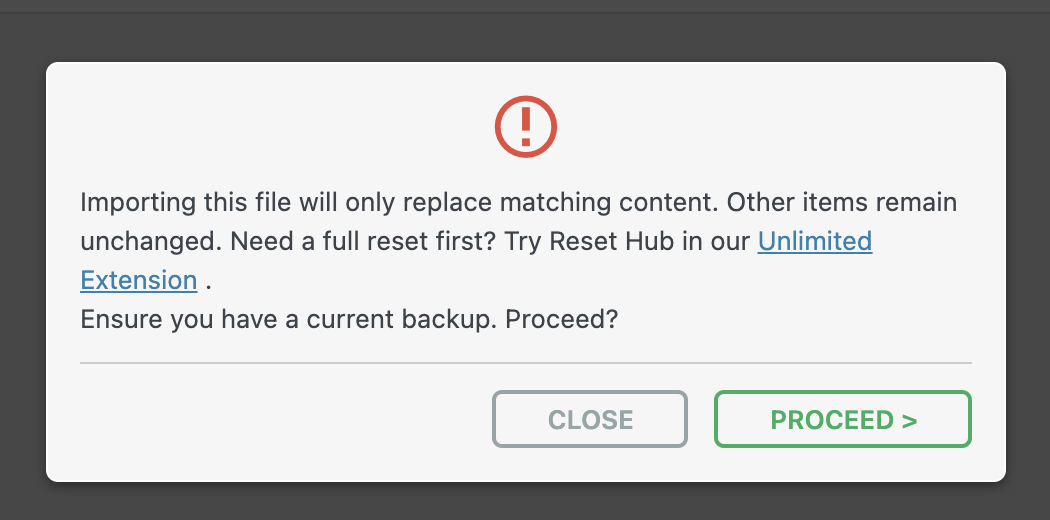
Task: Click the horizontal divider above the buttons
Action: (525, 362)
